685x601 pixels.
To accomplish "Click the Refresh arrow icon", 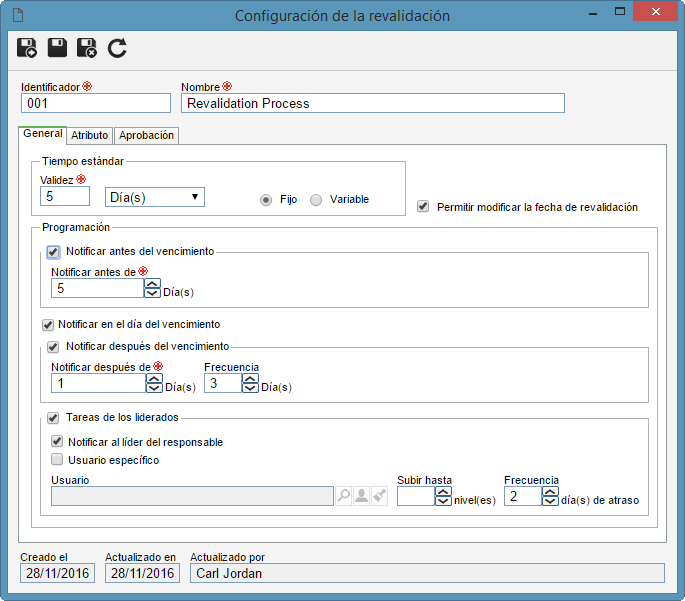I will pyautogui.click(x=117, y=48).
